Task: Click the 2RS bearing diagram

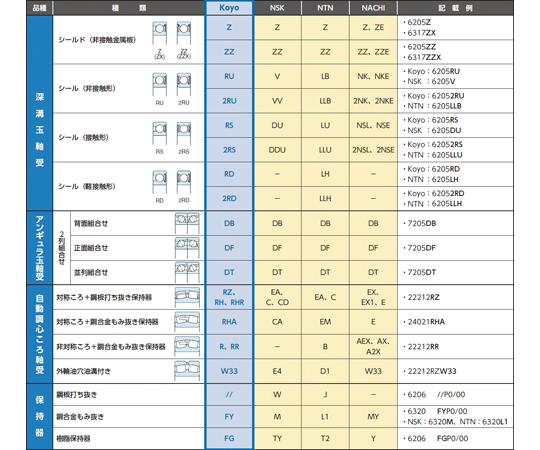Action: click(x=184, y=133)
